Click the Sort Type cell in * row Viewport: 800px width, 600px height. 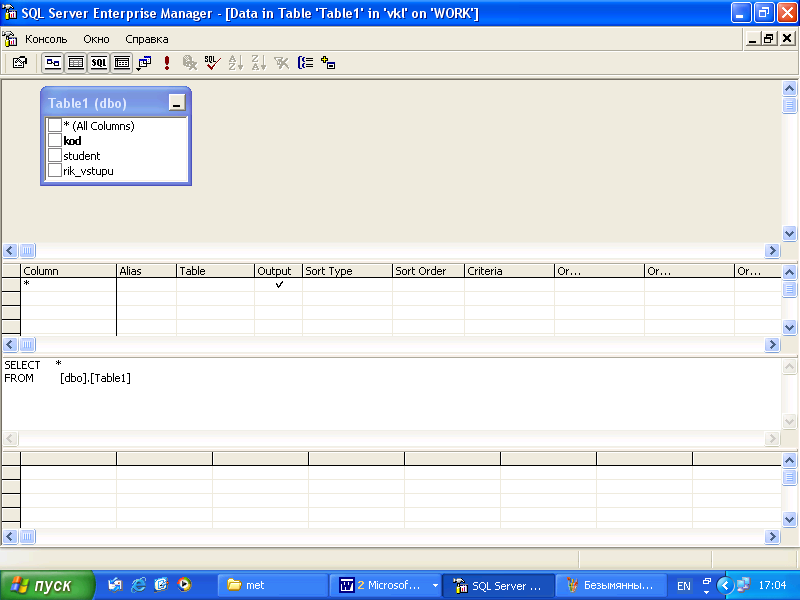click(347, 285)
